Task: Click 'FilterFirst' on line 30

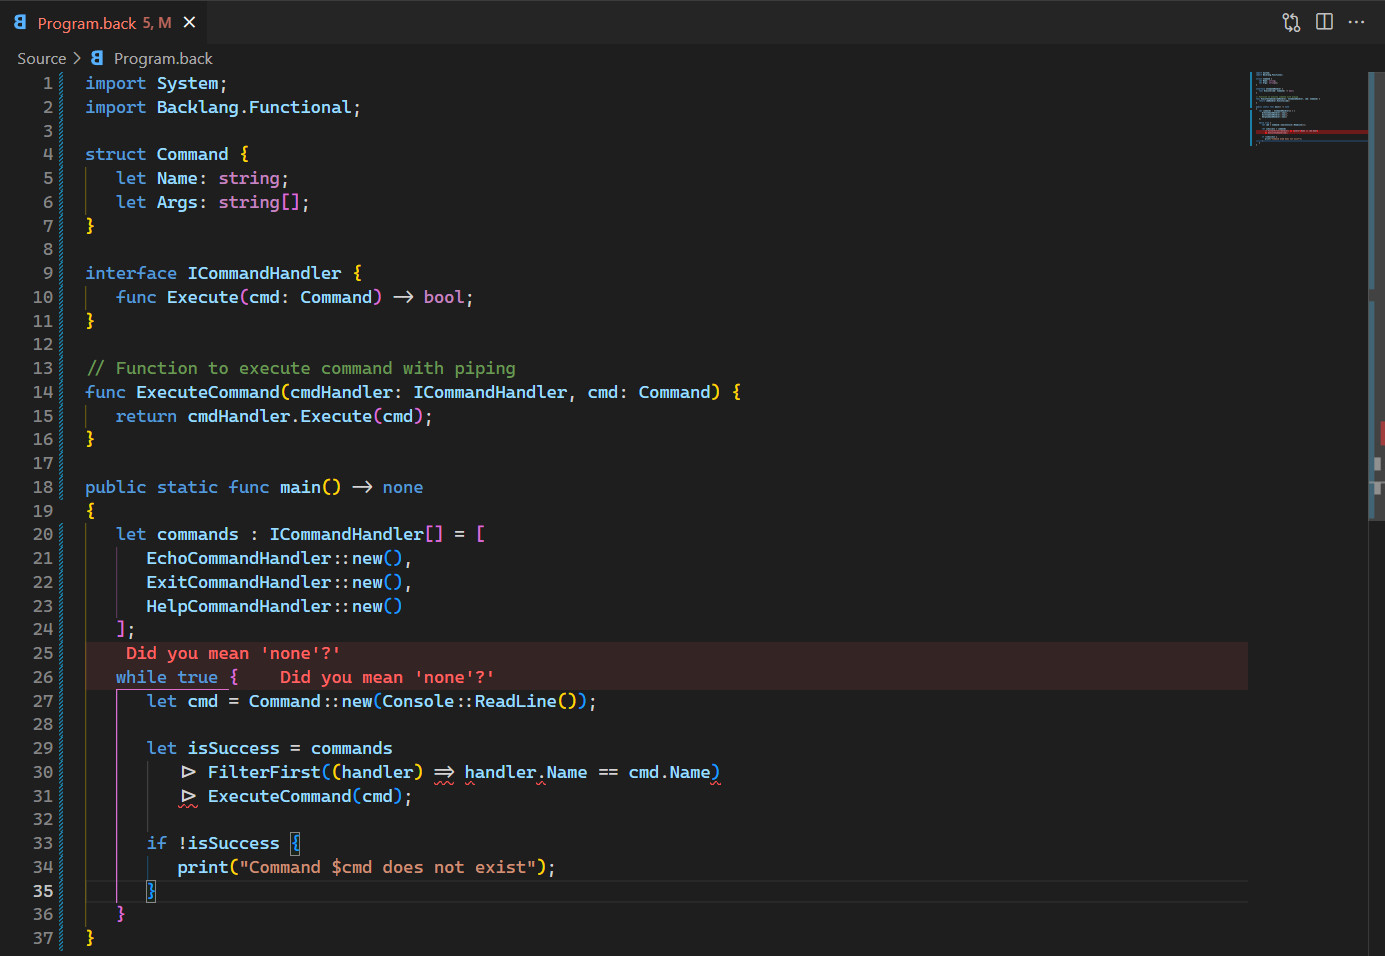Action: point(264,772)
